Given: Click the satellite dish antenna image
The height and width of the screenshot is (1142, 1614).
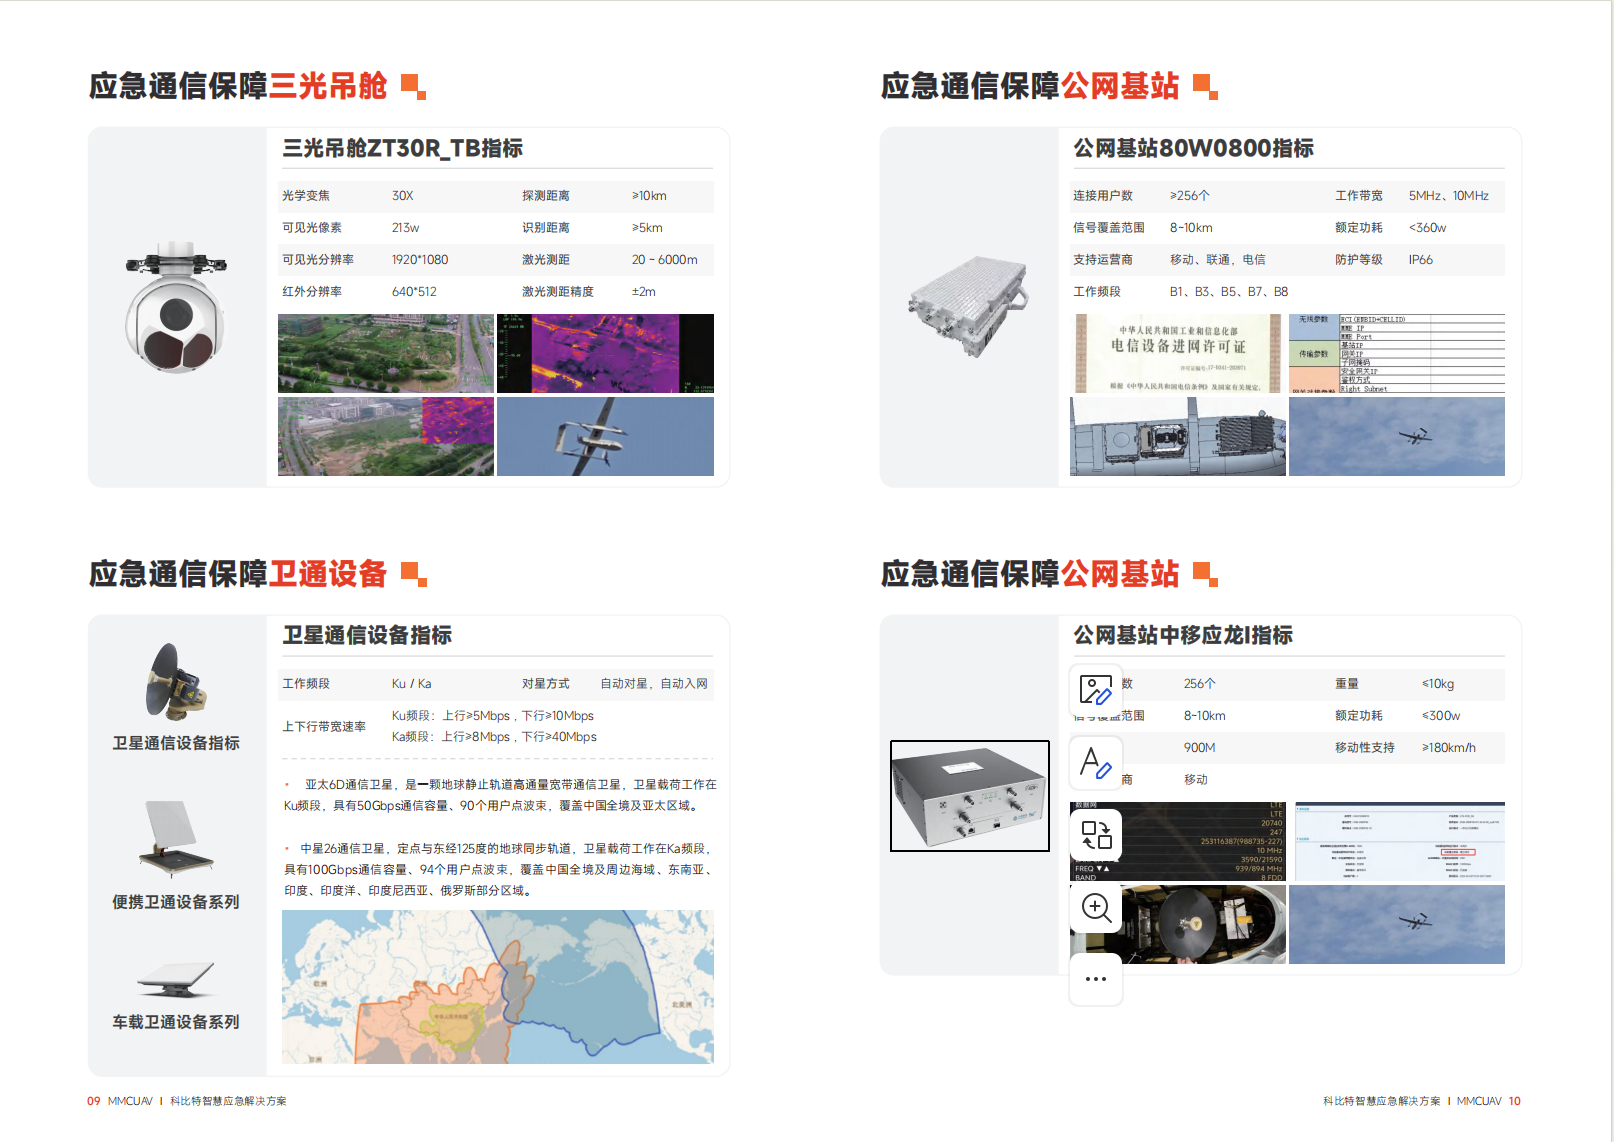Looking at the screenshot, I should click(176, 682).
